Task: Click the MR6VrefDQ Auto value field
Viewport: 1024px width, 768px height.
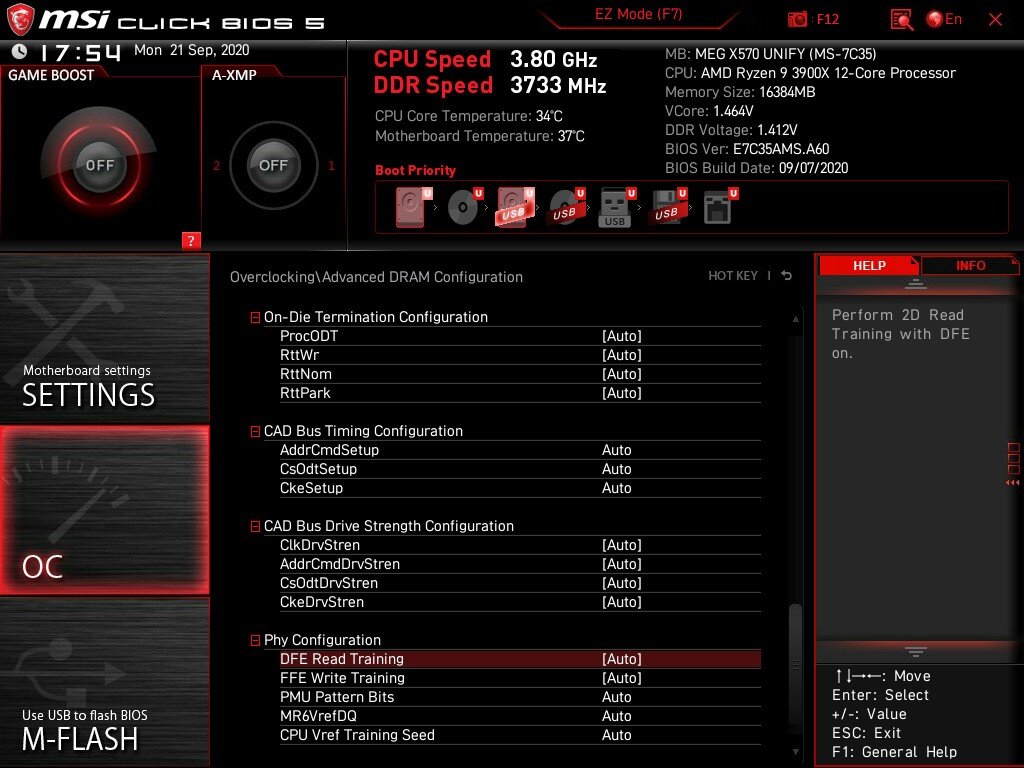Action: (616, 716)
